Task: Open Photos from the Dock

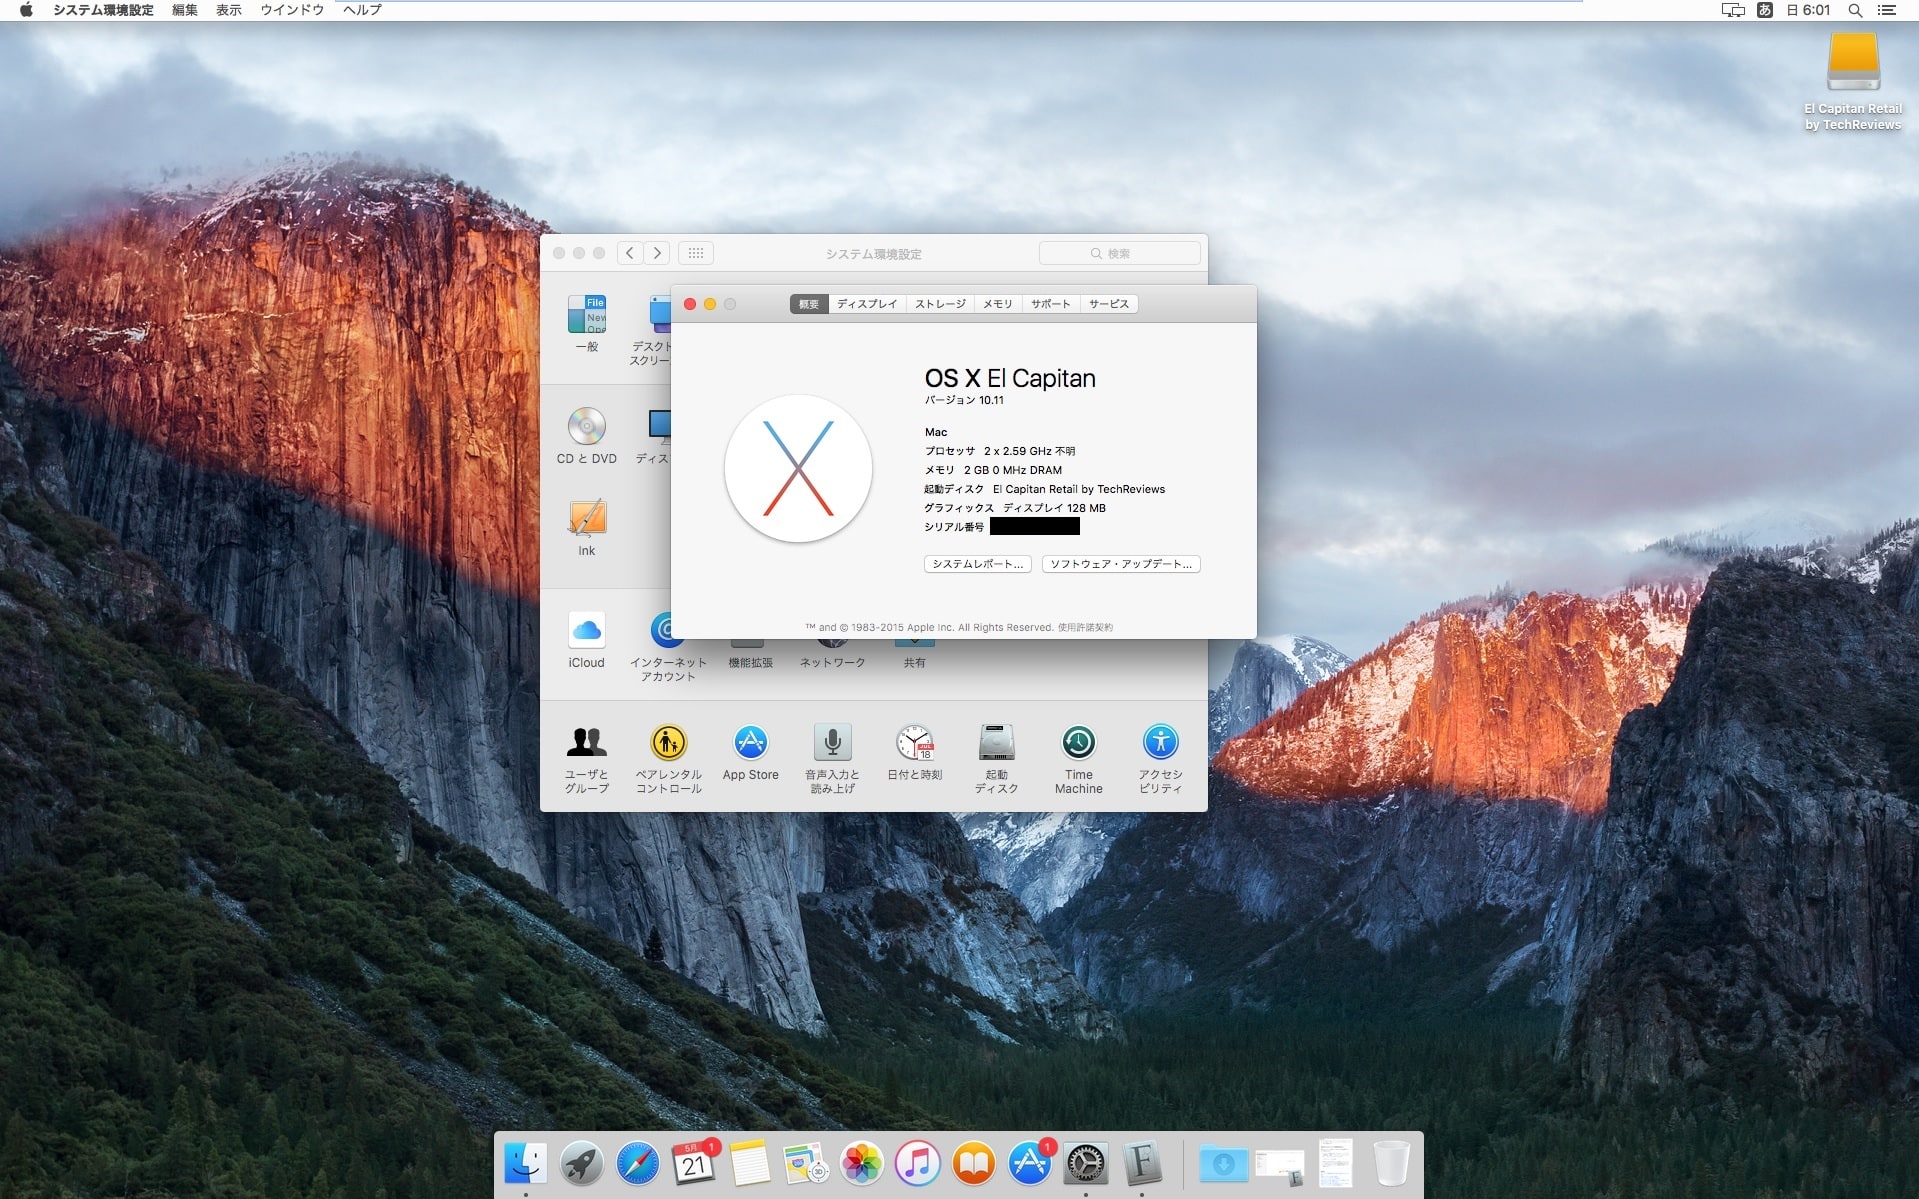Action: click(x=862, y=1163)
